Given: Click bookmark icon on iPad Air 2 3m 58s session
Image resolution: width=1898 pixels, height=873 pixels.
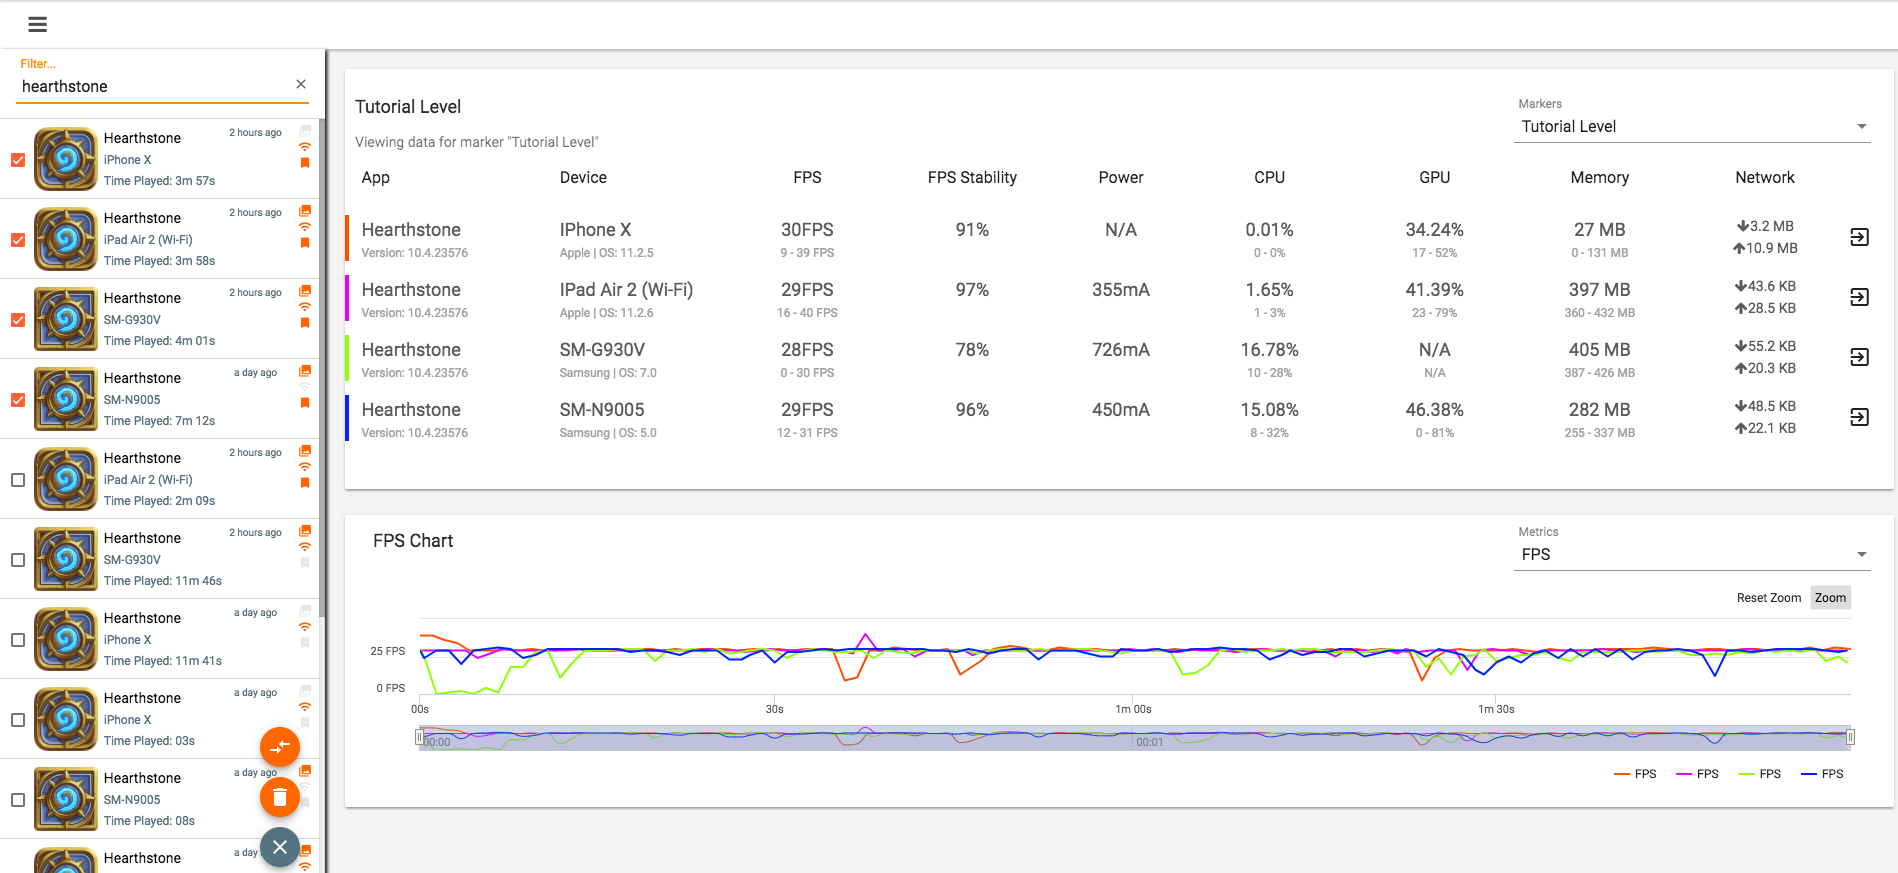Looking at the screenshot, I should pyautogui.click(x=305, y=243).
